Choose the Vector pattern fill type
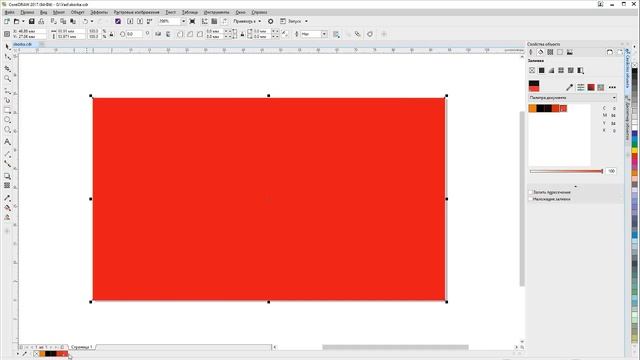Viewport: 640px width, 360px height. (x=561, y=71)
